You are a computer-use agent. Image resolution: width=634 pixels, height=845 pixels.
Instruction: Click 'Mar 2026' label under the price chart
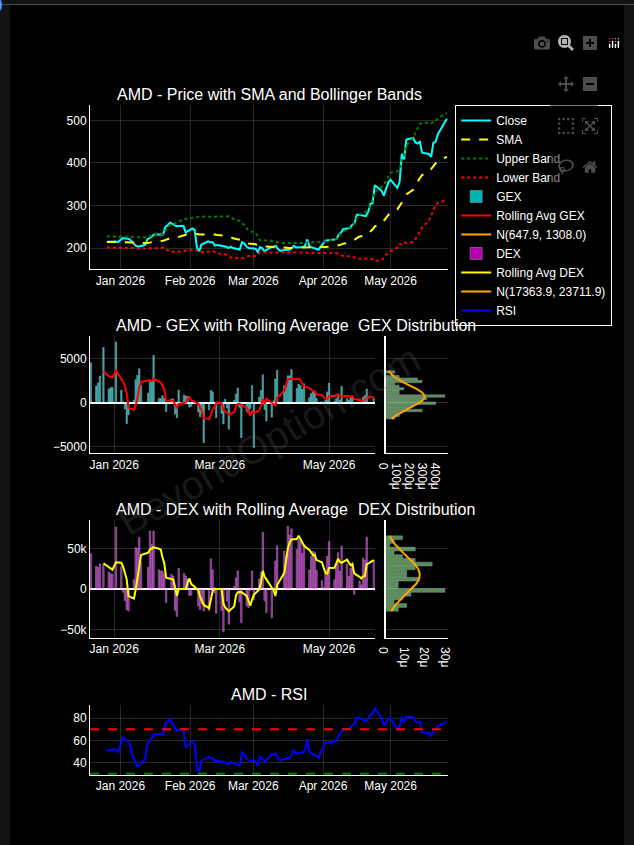pos(253,281)
